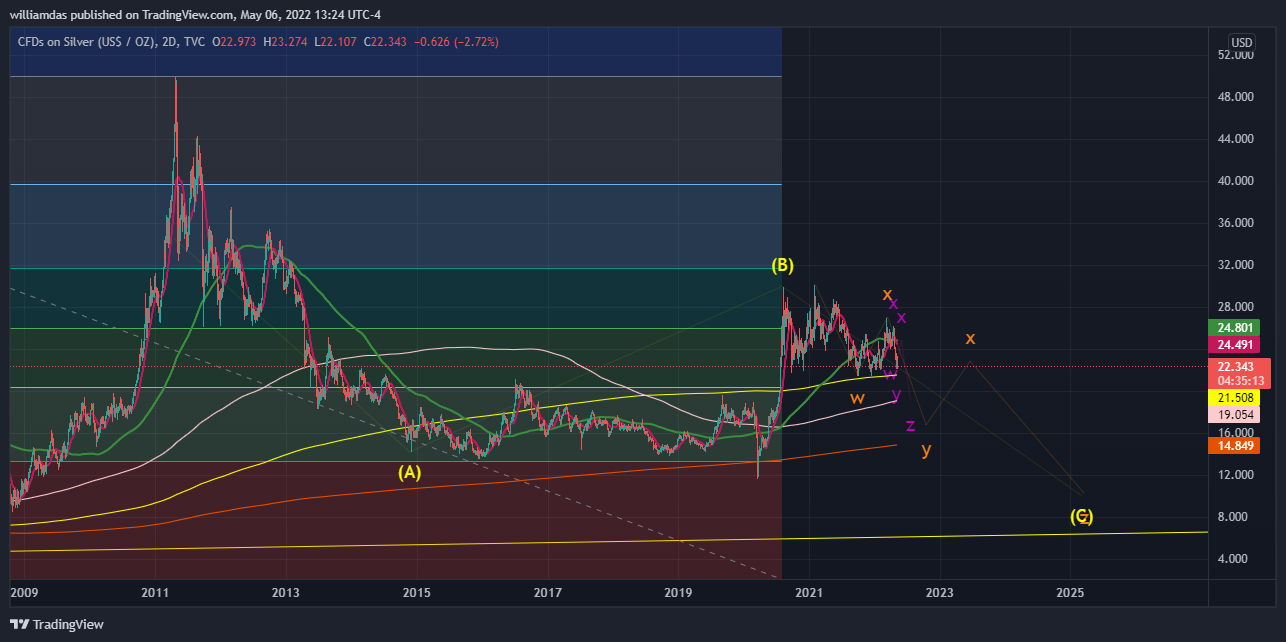Click the 'williamdas published on TradingView.com' header
Screen dimensions: 1286x642
pyautogui.click(x=122, y=14)
